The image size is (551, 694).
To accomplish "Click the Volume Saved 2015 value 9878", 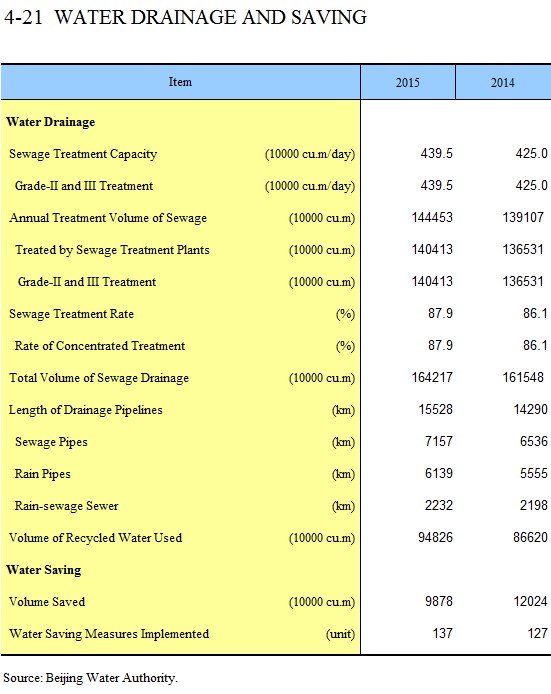I will (439, 601).
